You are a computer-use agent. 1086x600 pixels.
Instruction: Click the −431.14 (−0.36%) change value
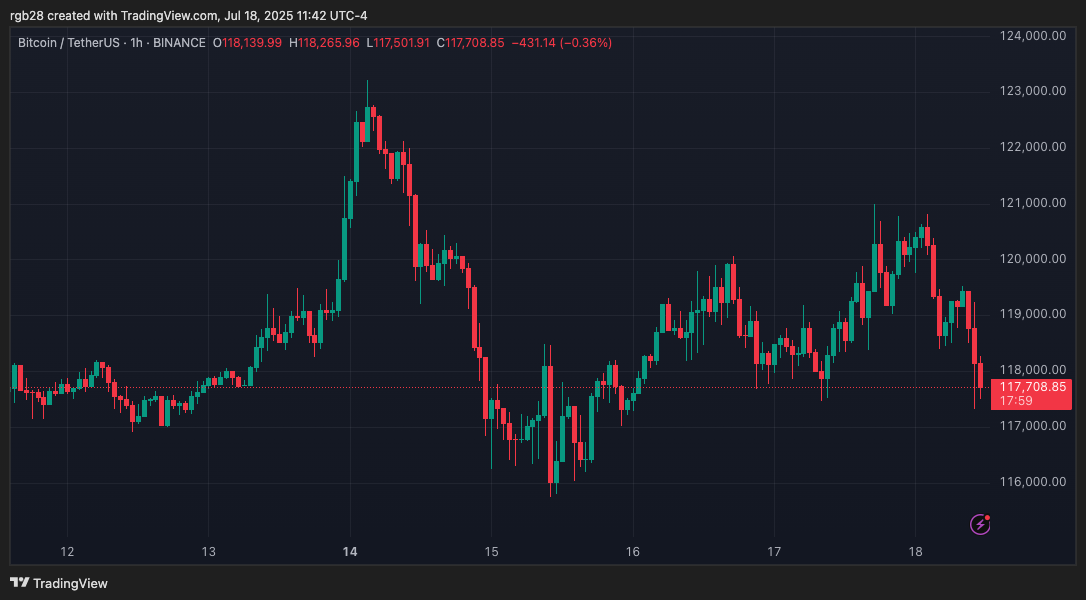pyautogui.click(x=561, y=43)
